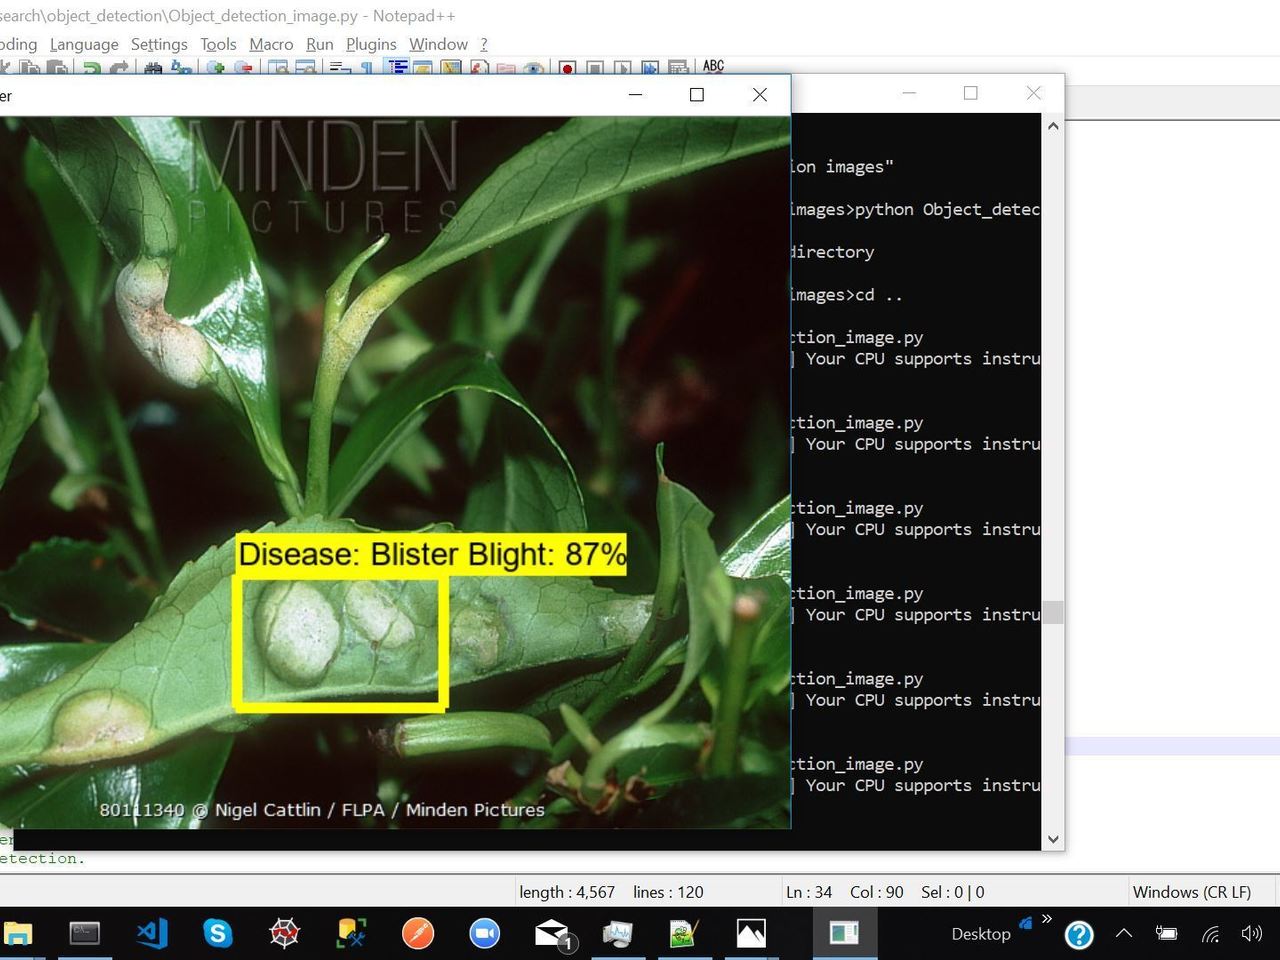Show hidden tray icons arrow
This screenshot has width=1280, height=960.
(x=1124, y=933)
